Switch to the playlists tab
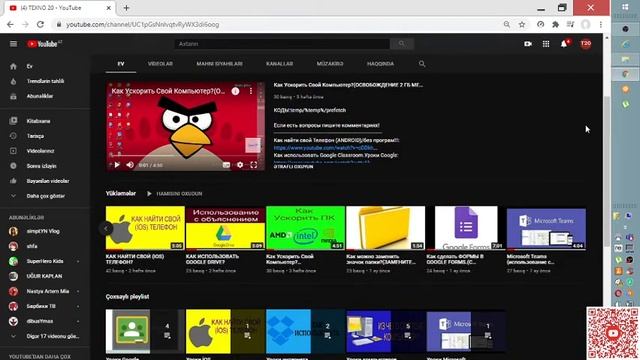The height and width of the screenshot is (360, 640). coord(220,64)
